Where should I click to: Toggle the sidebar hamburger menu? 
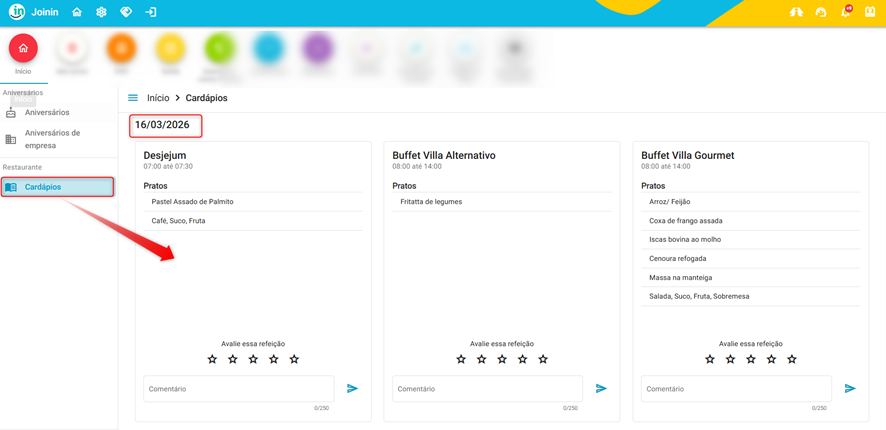point(133,98)
